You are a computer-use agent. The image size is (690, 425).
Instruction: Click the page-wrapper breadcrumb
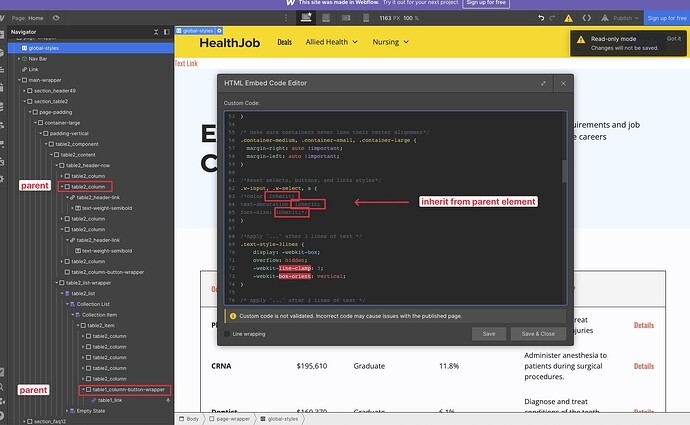click(x=229, y=419)
